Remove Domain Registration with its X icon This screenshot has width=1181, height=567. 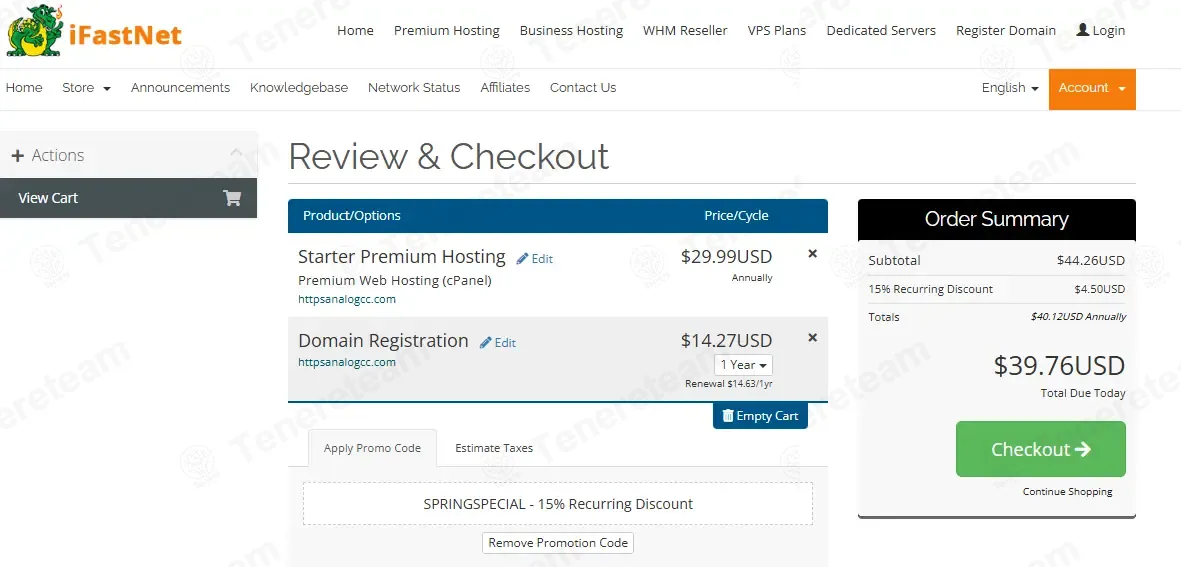point(813,337)
